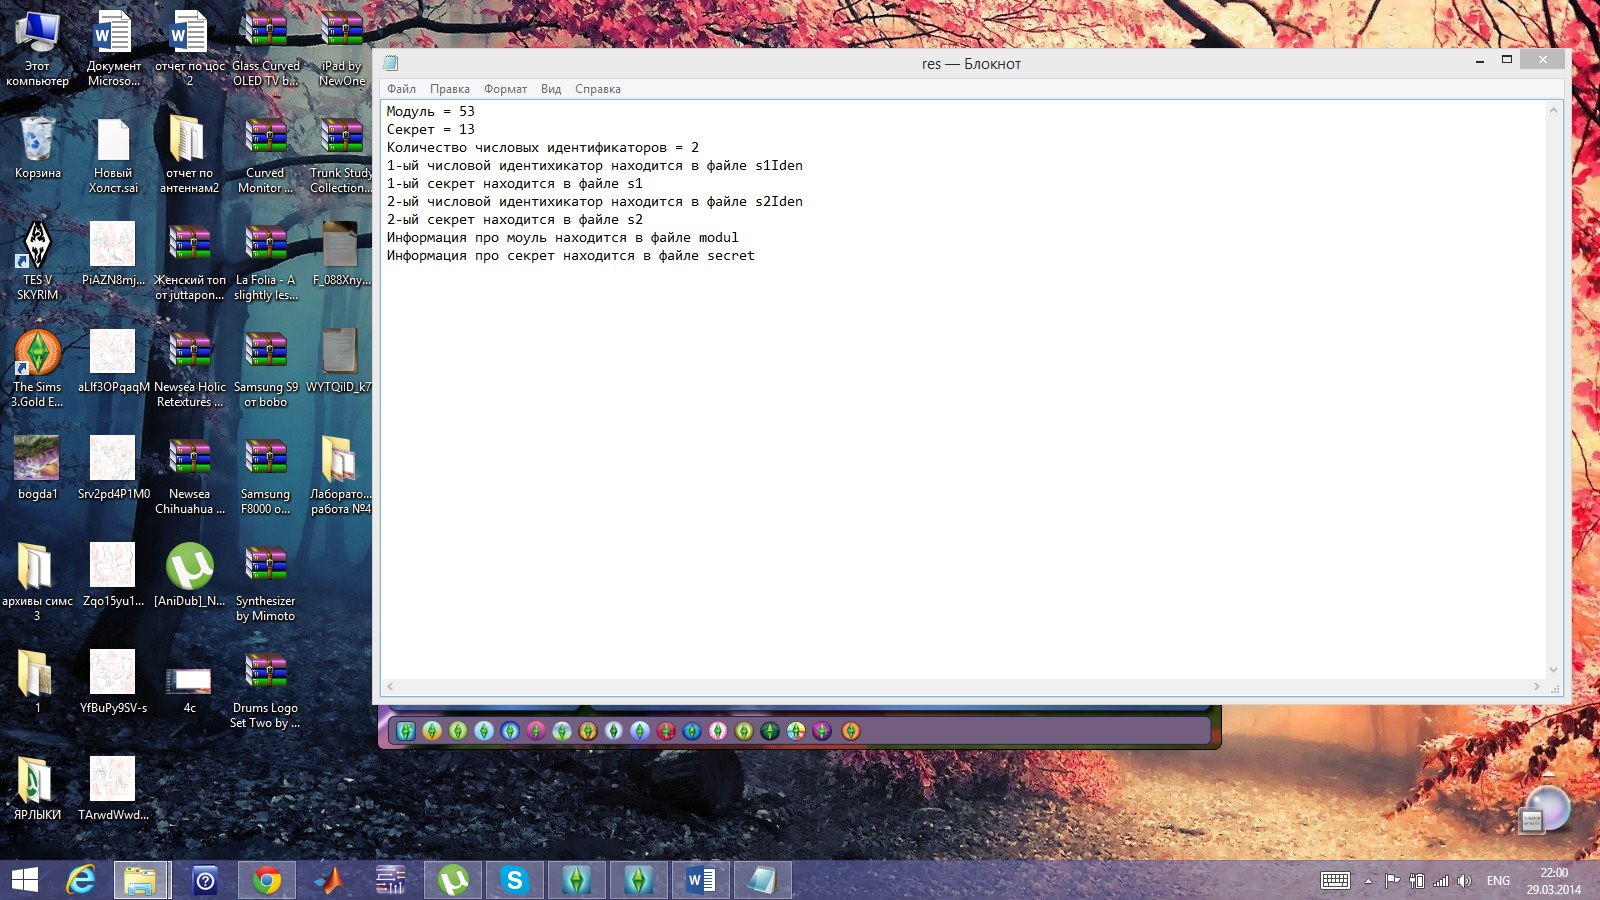This screenshot has width=1600, height=900.
Task: Open MATLAB from the taskbar
Action: pos(329,880)
